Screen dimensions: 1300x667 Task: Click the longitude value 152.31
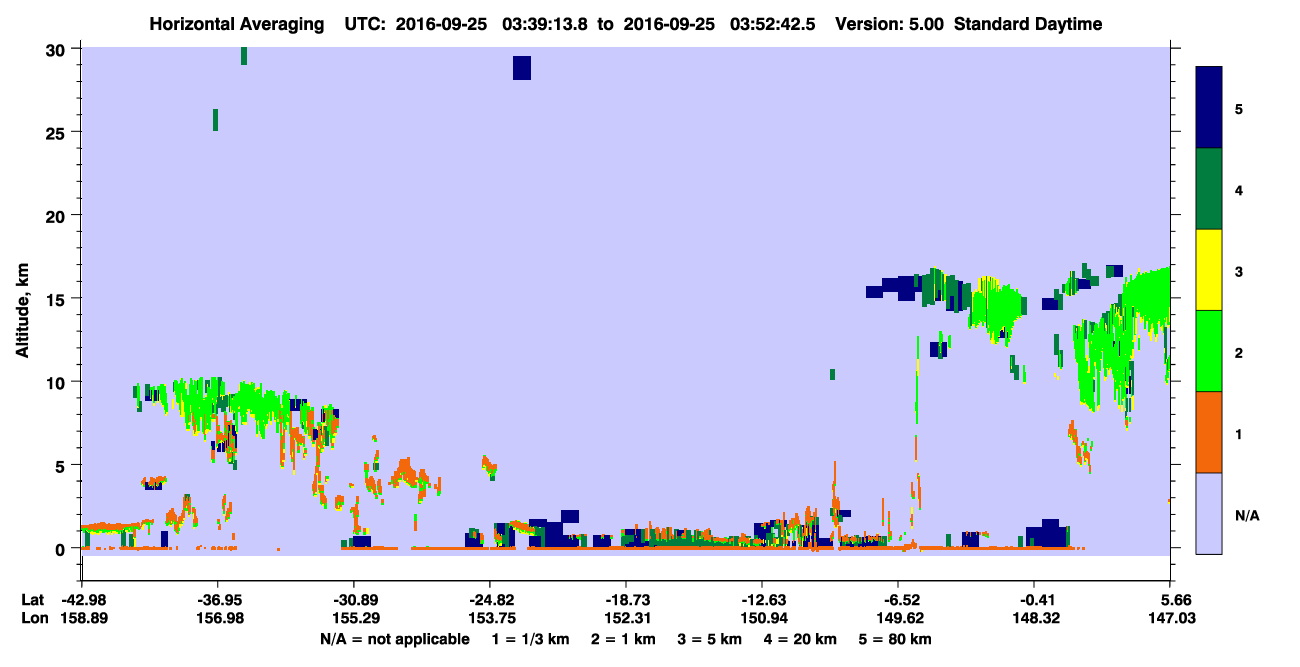click(x=626, y=619)
